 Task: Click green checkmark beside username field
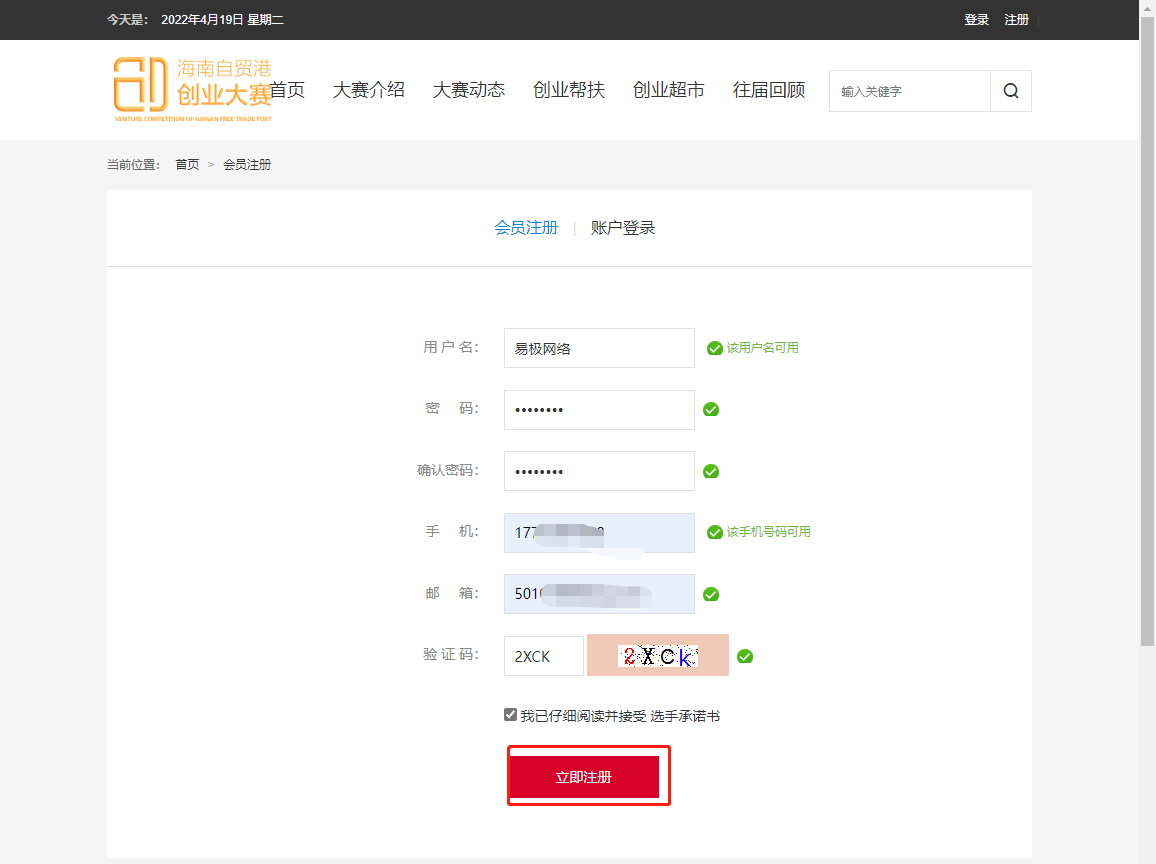pyautogui.click(x=715, y=348)
